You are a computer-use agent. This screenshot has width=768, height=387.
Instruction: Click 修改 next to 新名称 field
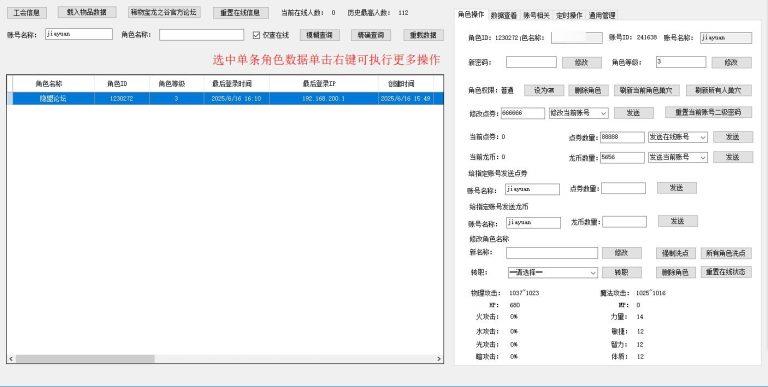622,253
